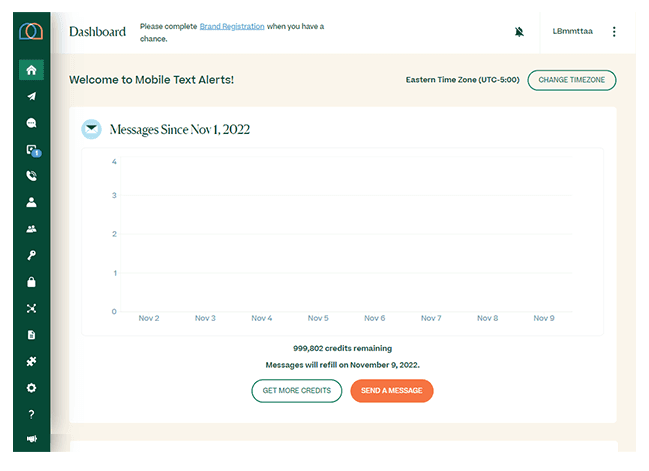Open the Groups people icon
Image resolution: width=649 pixels, height=471 pixels.
pos(31,229)
